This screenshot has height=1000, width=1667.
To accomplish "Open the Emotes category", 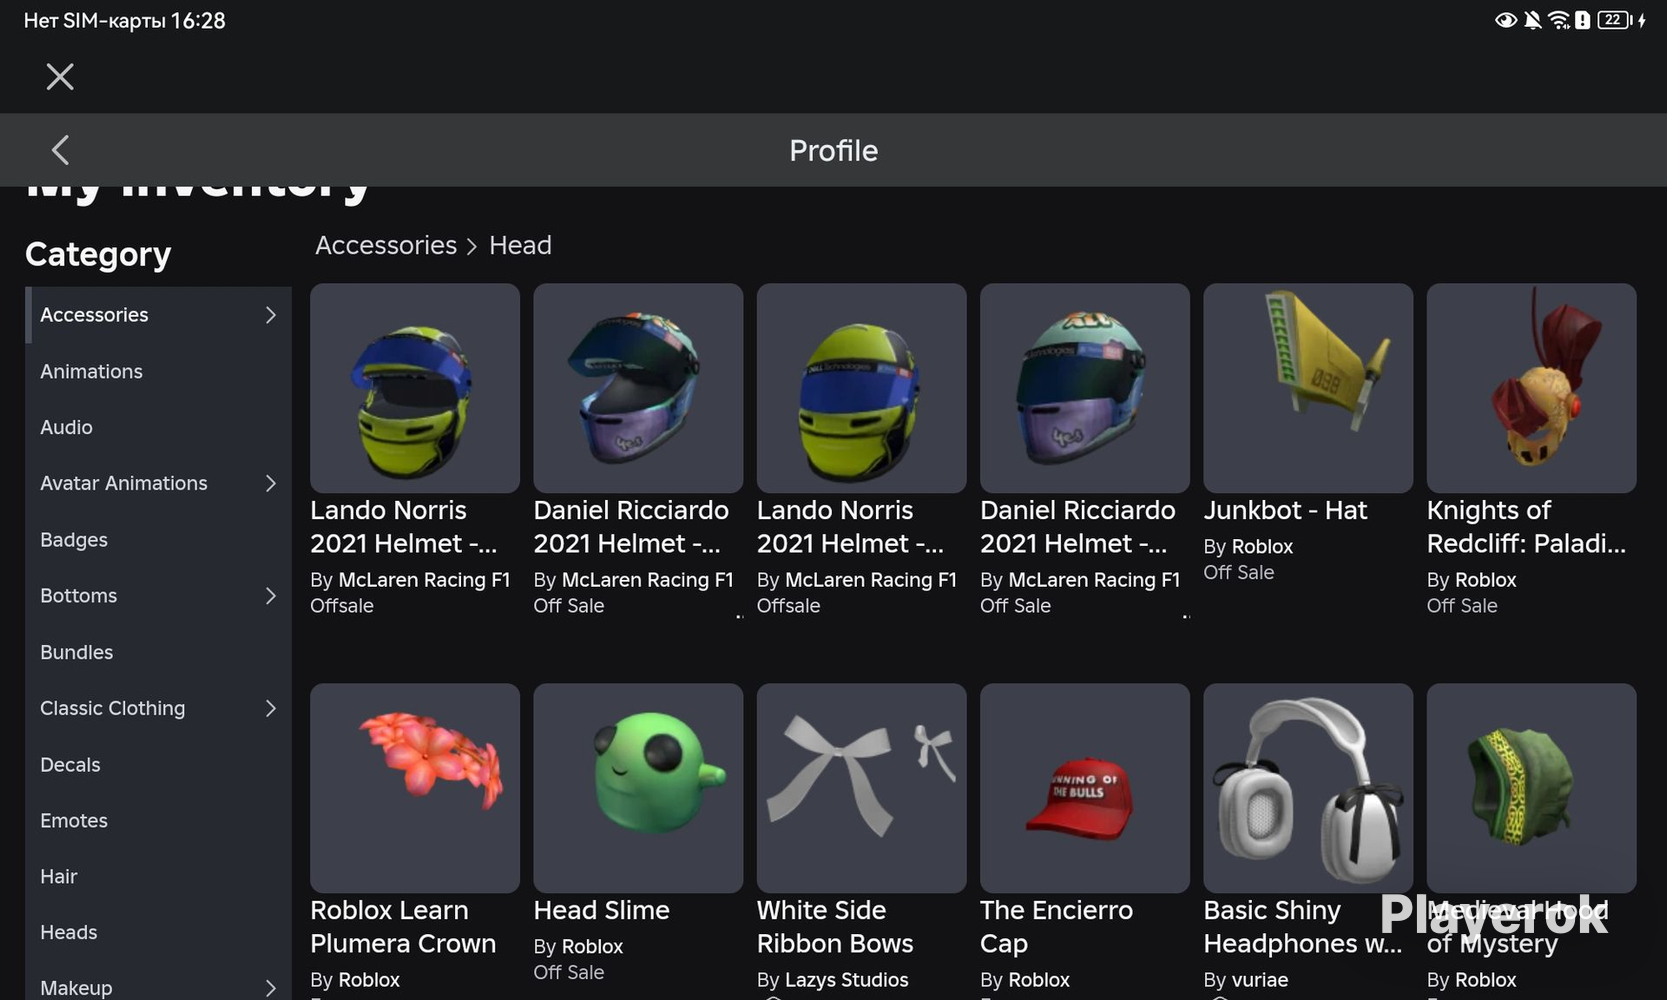I will pos(158,821).
